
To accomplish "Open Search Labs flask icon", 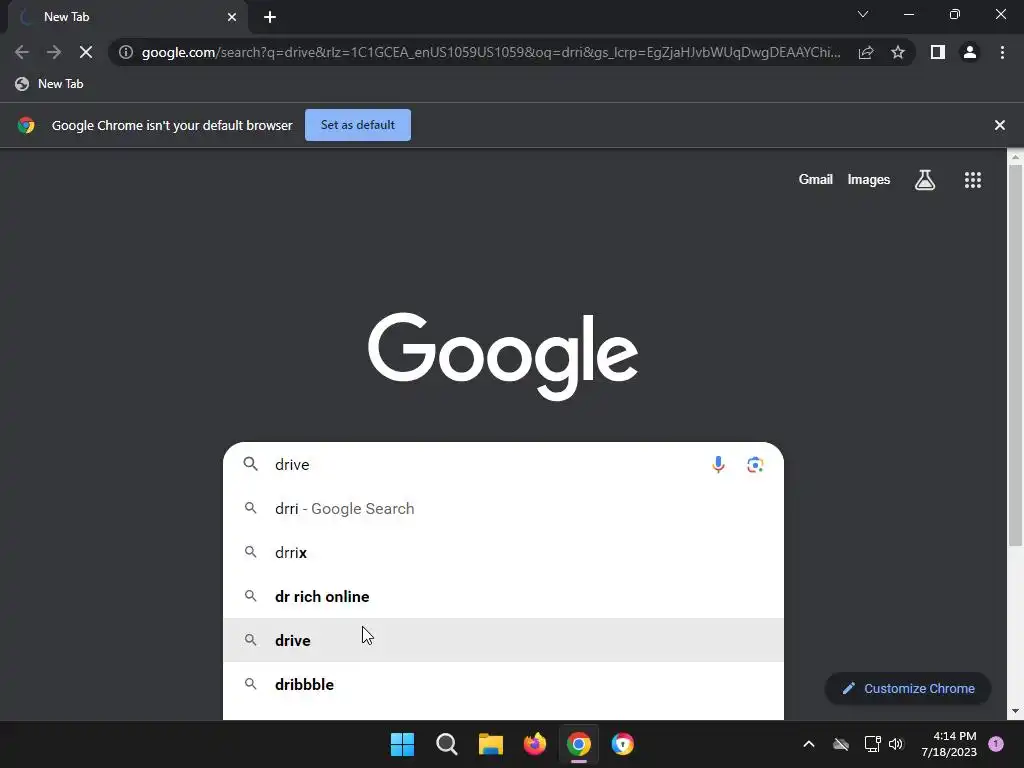I will coord(925,180).
